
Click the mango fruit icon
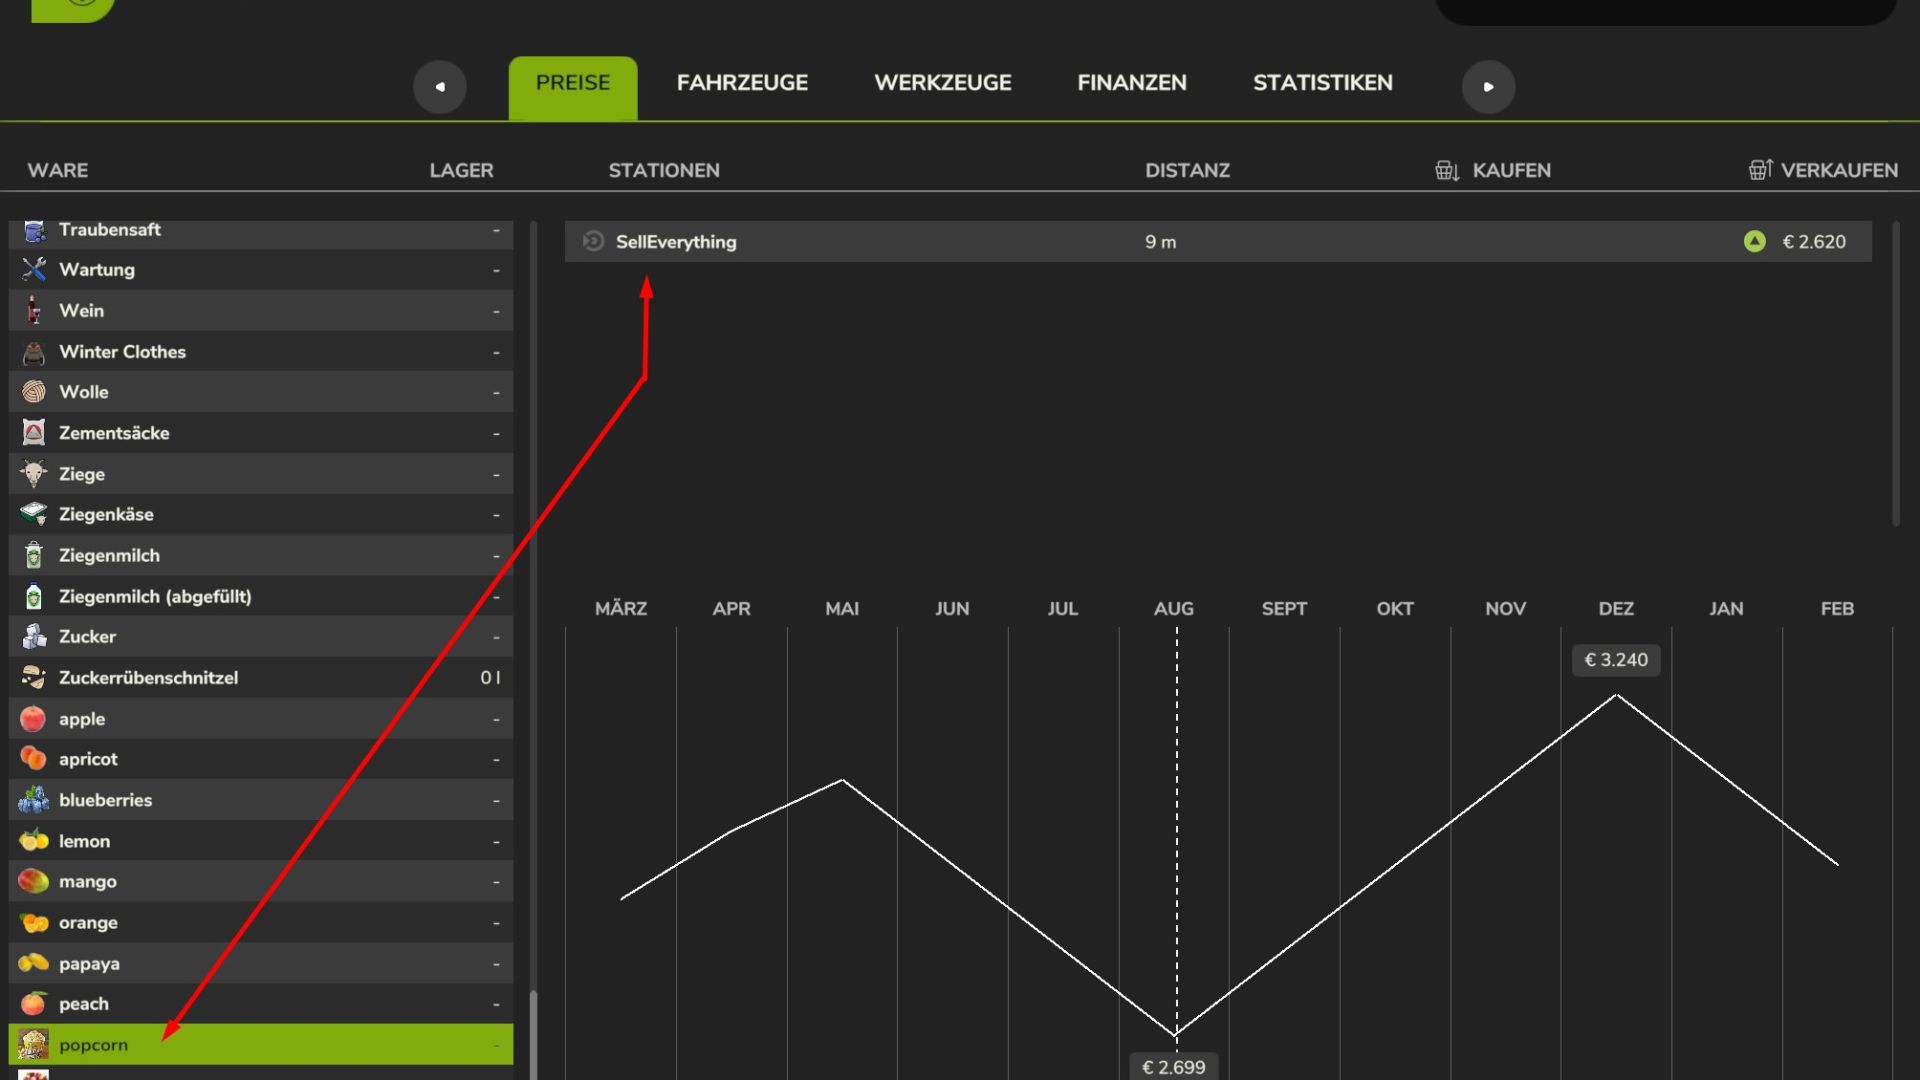[34, 882]
